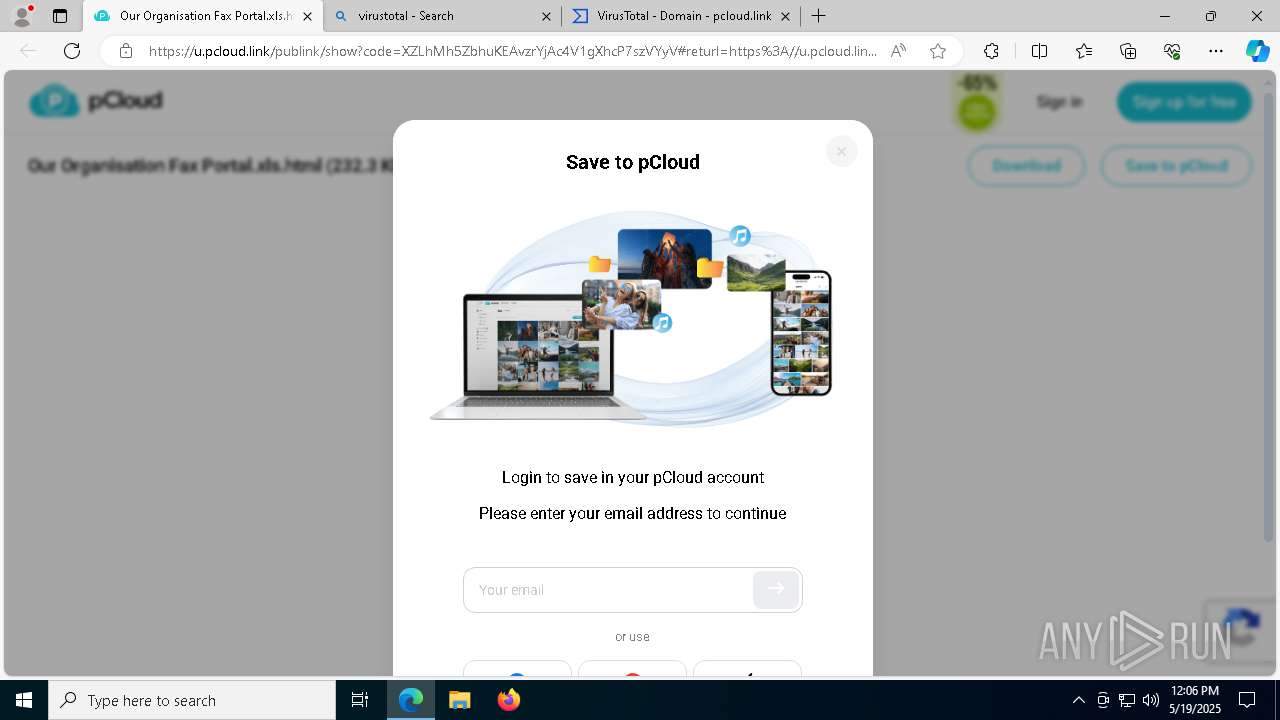Open the Copilot icon
1280x720 pixels.
[1257, 51]
